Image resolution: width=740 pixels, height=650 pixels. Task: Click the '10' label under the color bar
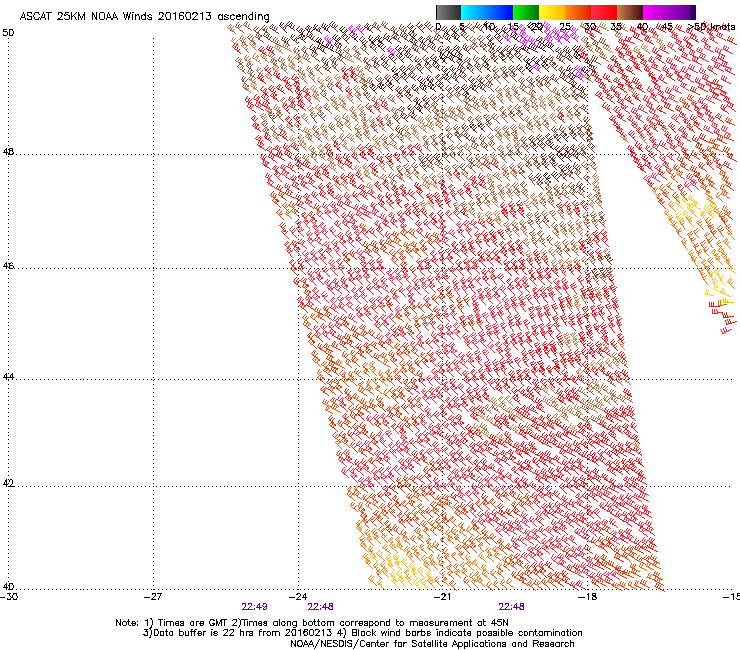pyautogui.click(x=489, y=27)
